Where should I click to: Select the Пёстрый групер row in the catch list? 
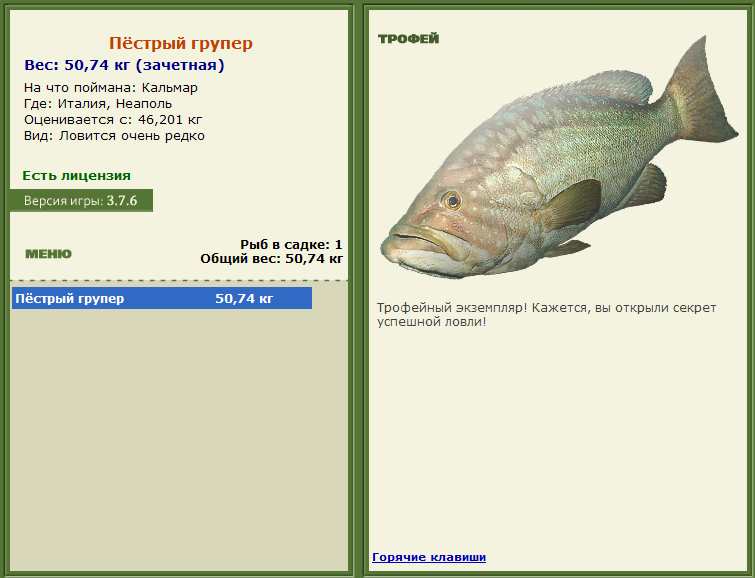pos(162,298)
